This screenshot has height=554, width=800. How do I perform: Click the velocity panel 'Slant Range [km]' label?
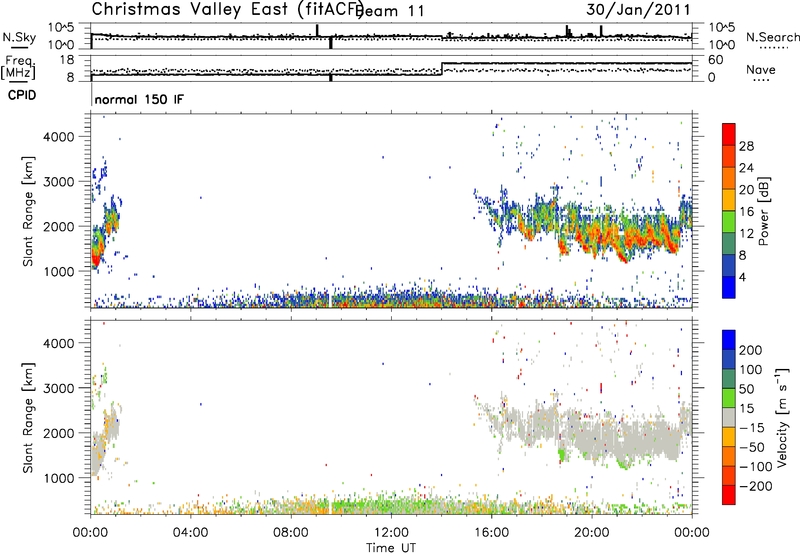pos(28,417)
